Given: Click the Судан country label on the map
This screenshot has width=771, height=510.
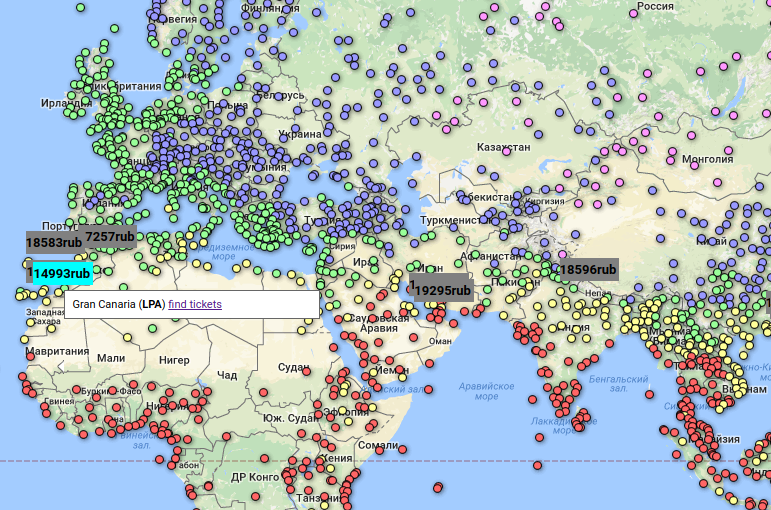Looking at the screenshot, I should click(293, 366).
